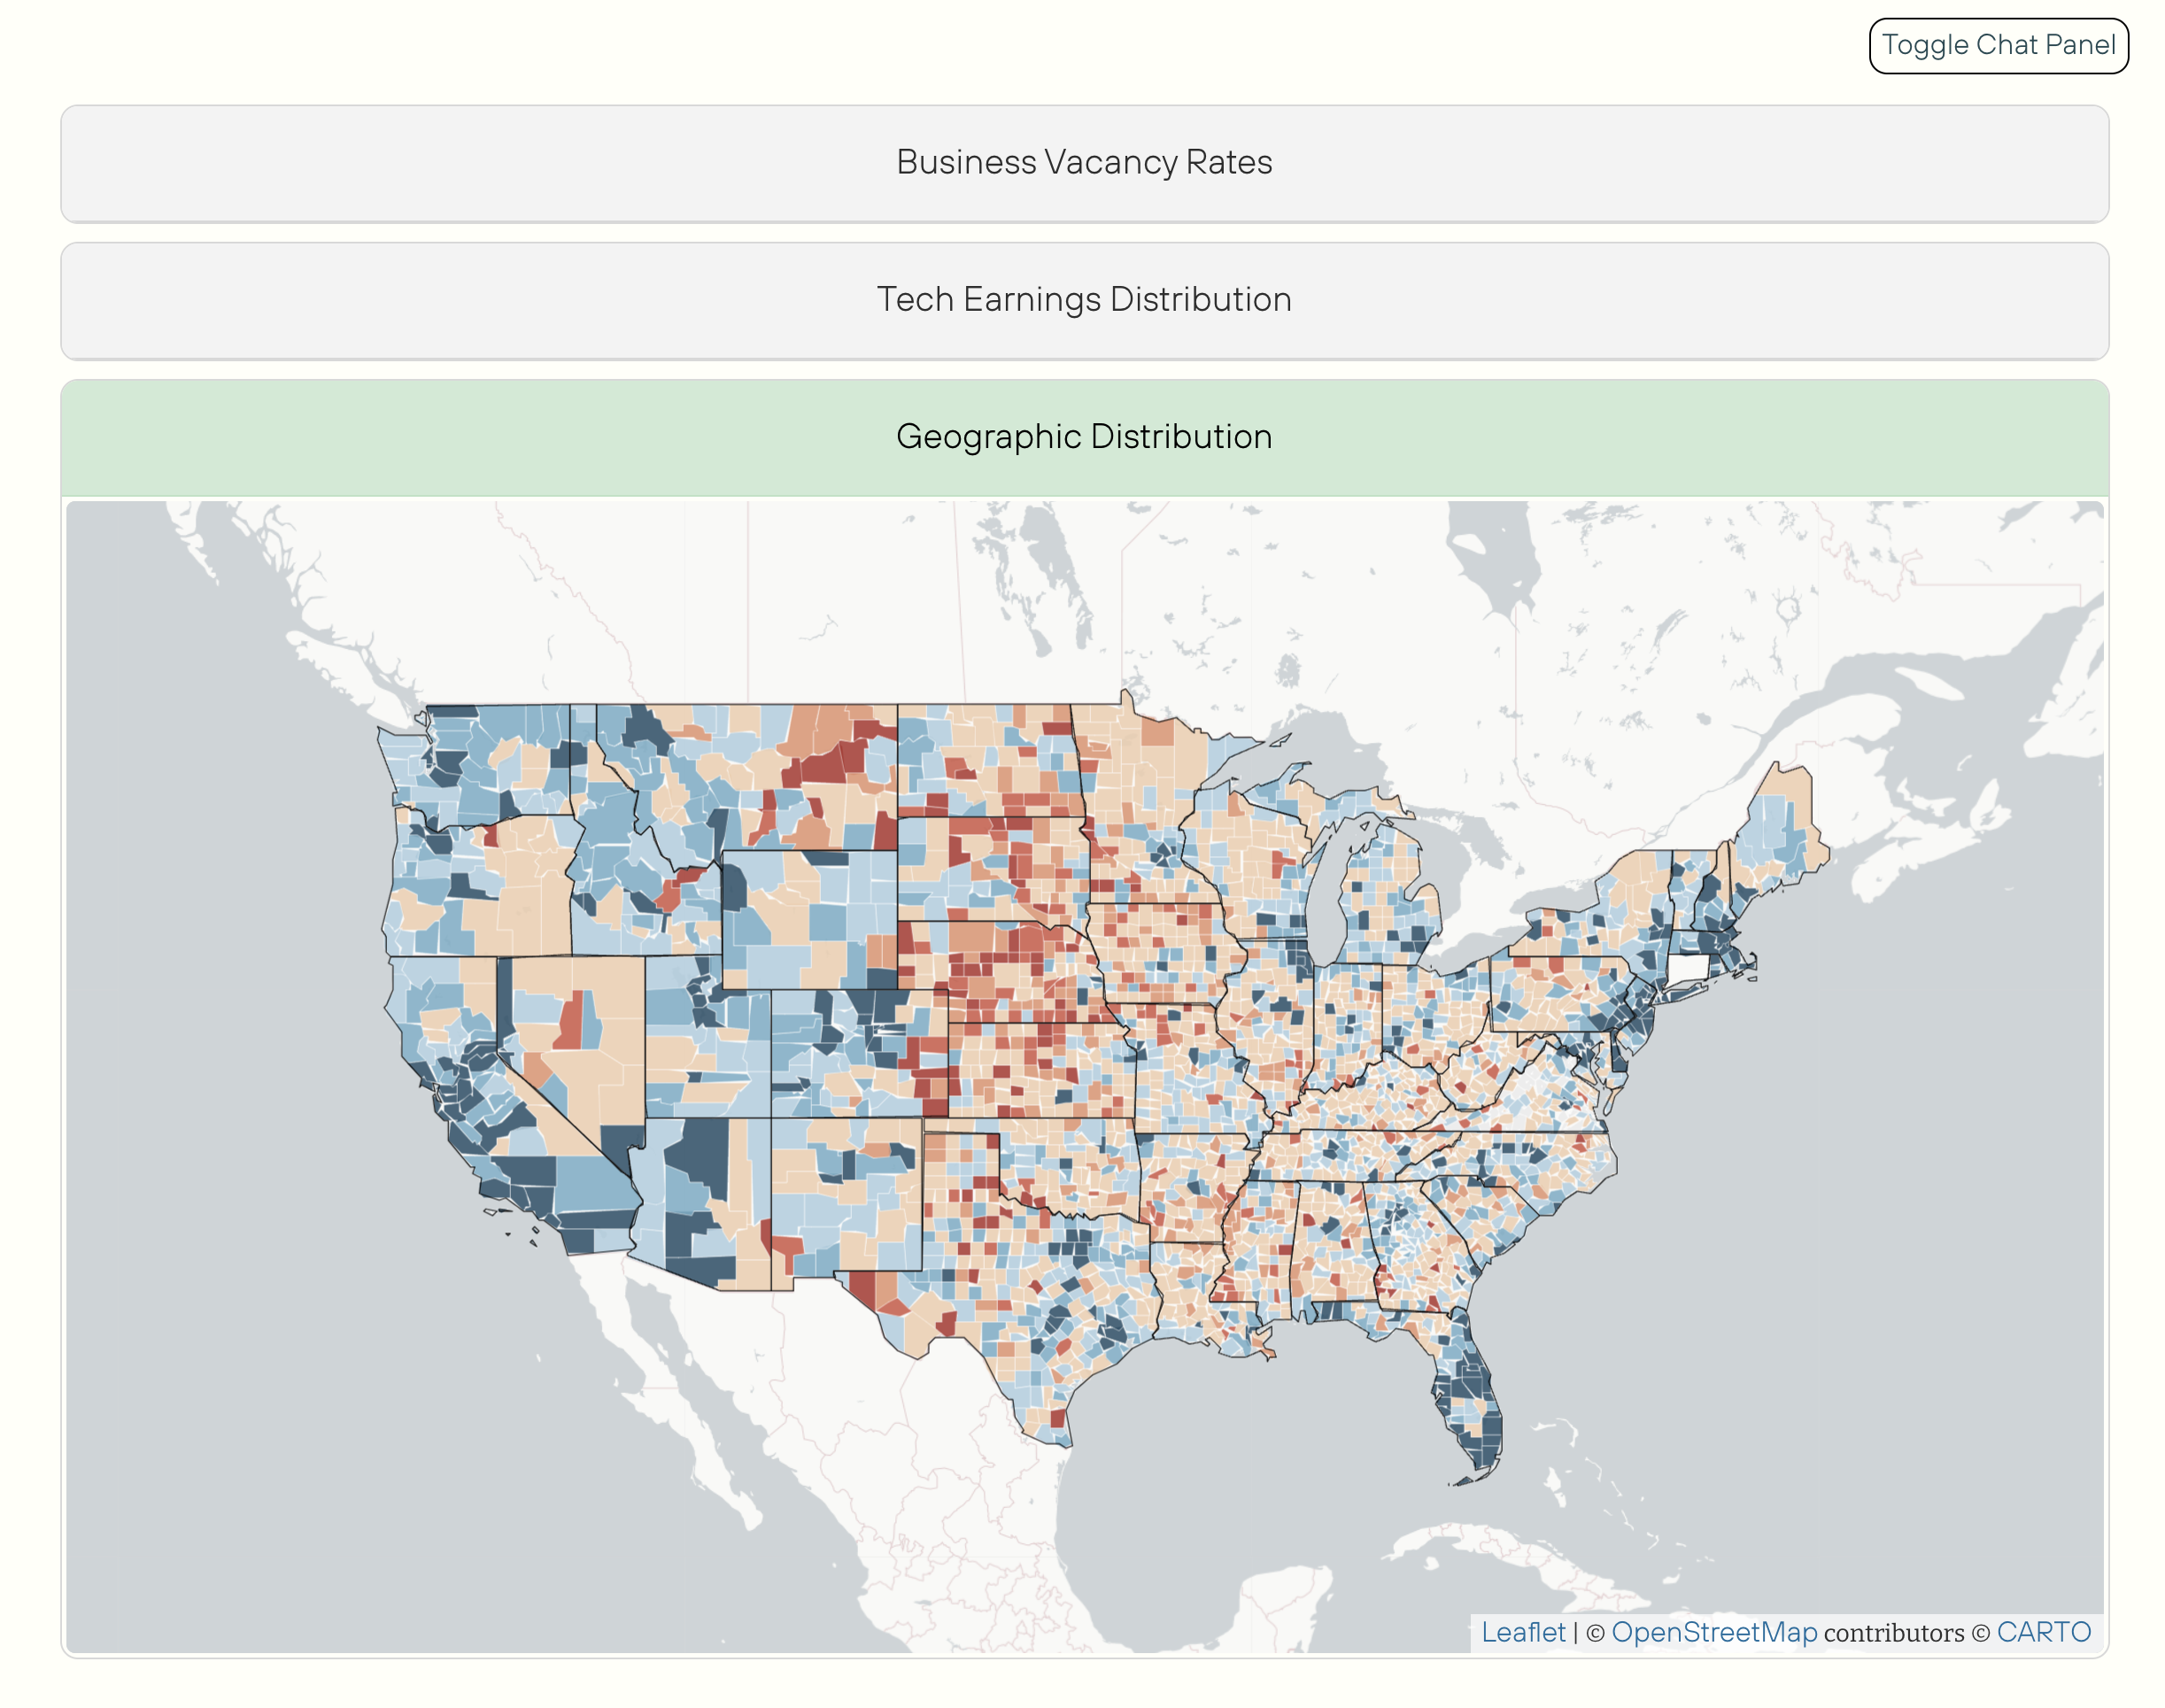
Task: Click the dark blue county in western Wyoming
Action: tap(733, 887)
